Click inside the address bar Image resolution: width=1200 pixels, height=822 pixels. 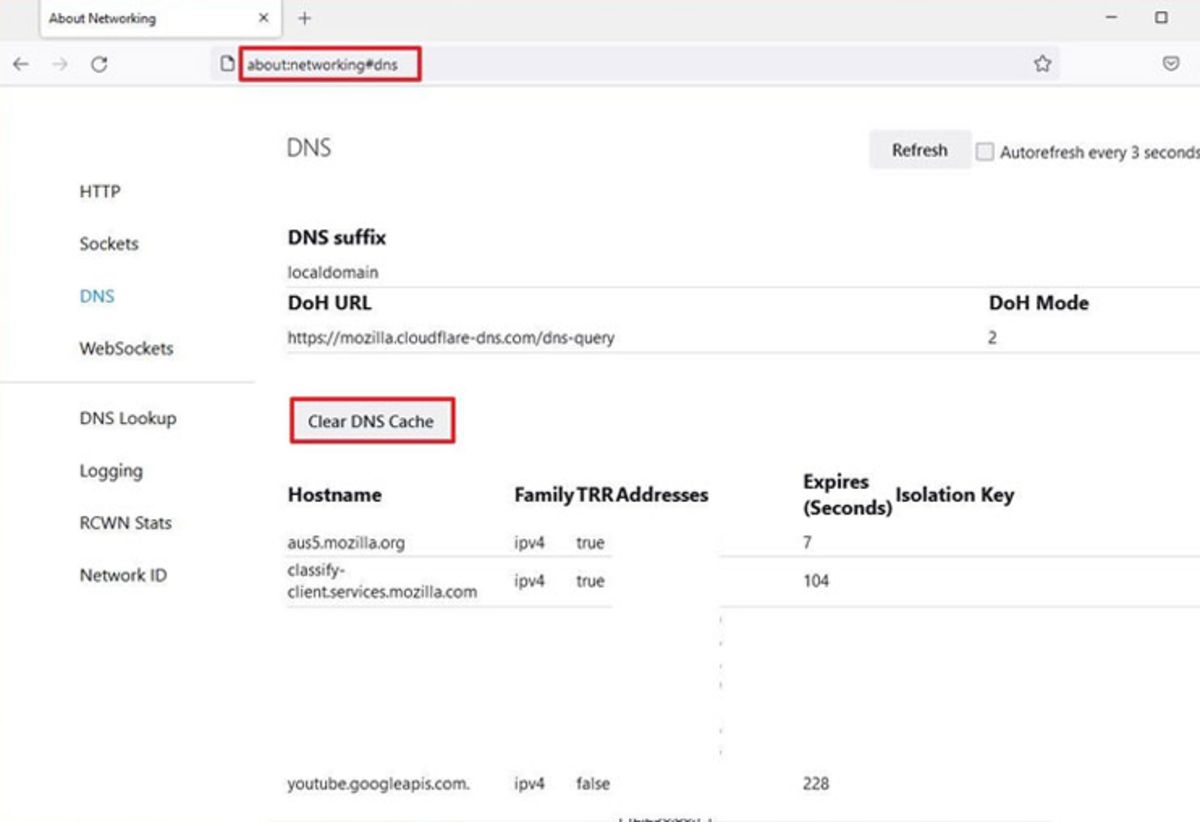[500, 63]
